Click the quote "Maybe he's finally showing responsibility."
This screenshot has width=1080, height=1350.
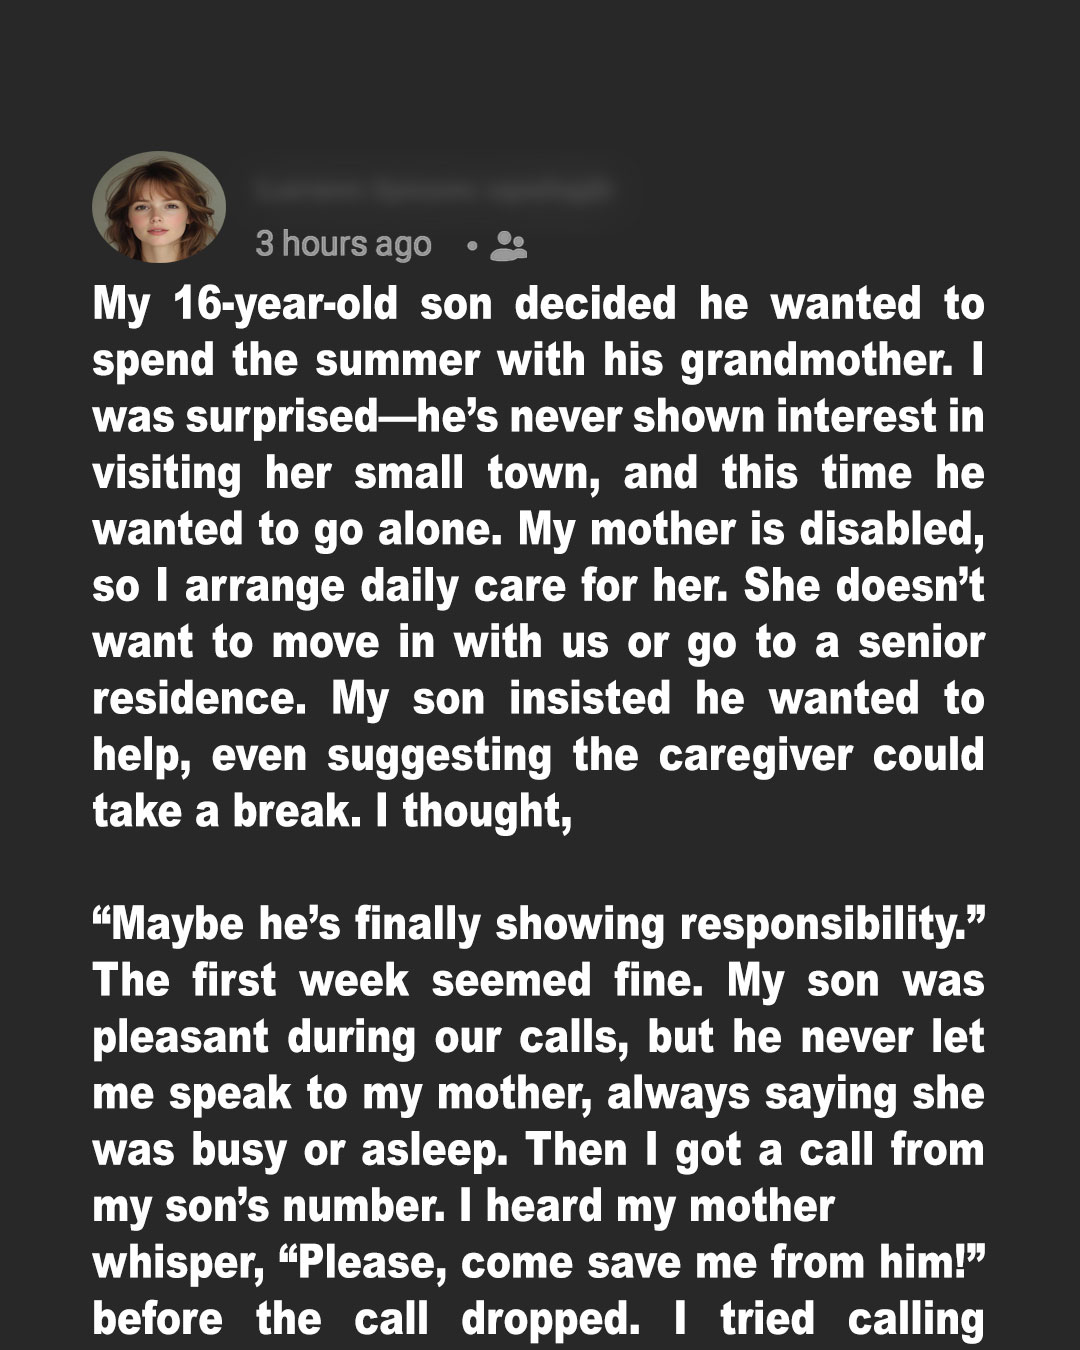[538, 923]
